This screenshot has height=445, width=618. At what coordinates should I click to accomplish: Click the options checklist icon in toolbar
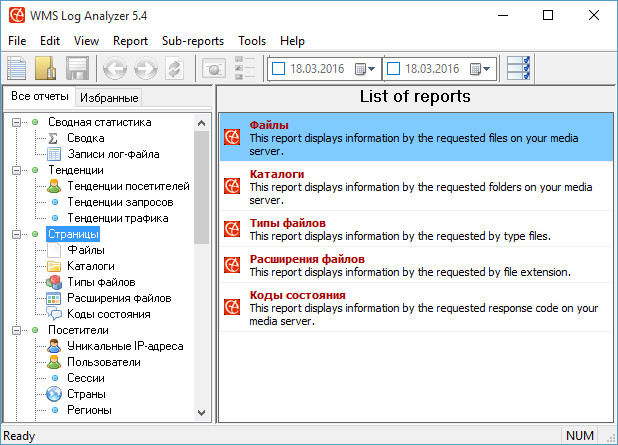[519, 69]
